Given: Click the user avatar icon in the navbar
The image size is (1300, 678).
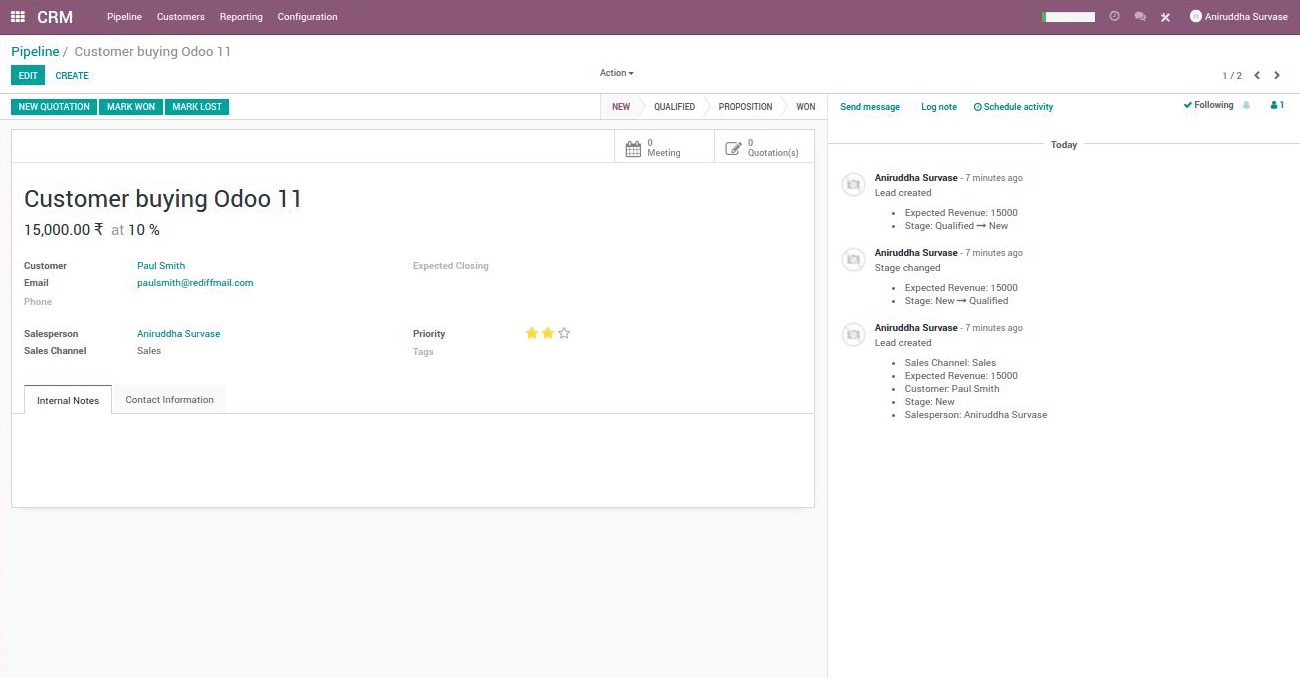Looking at the screenshot, I should (1195, 17).
